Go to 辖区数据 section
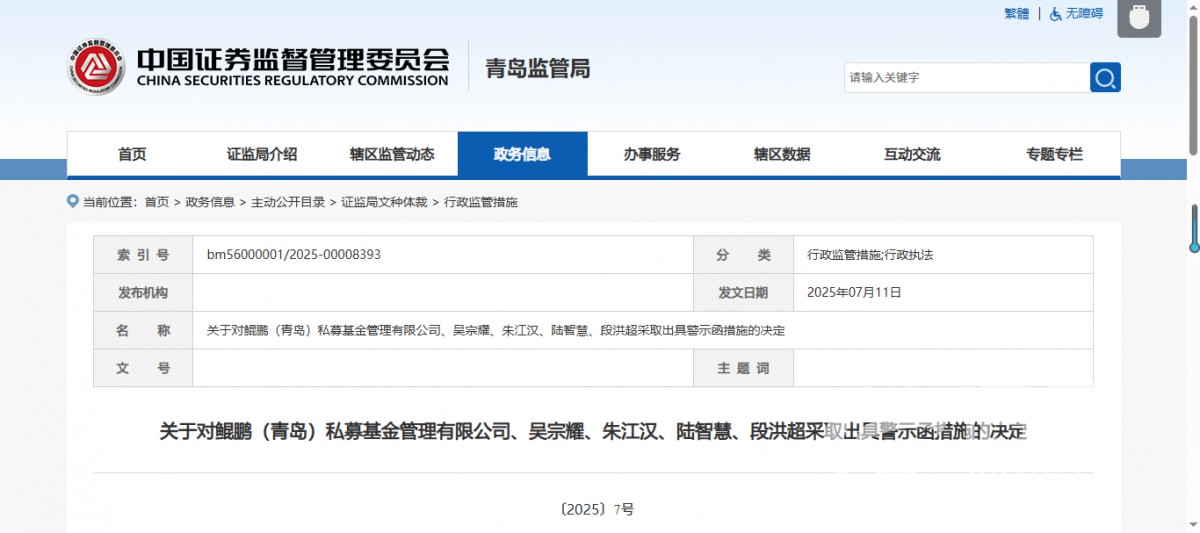This screenshot has height=533, width=1200. [x=782, y=154]
